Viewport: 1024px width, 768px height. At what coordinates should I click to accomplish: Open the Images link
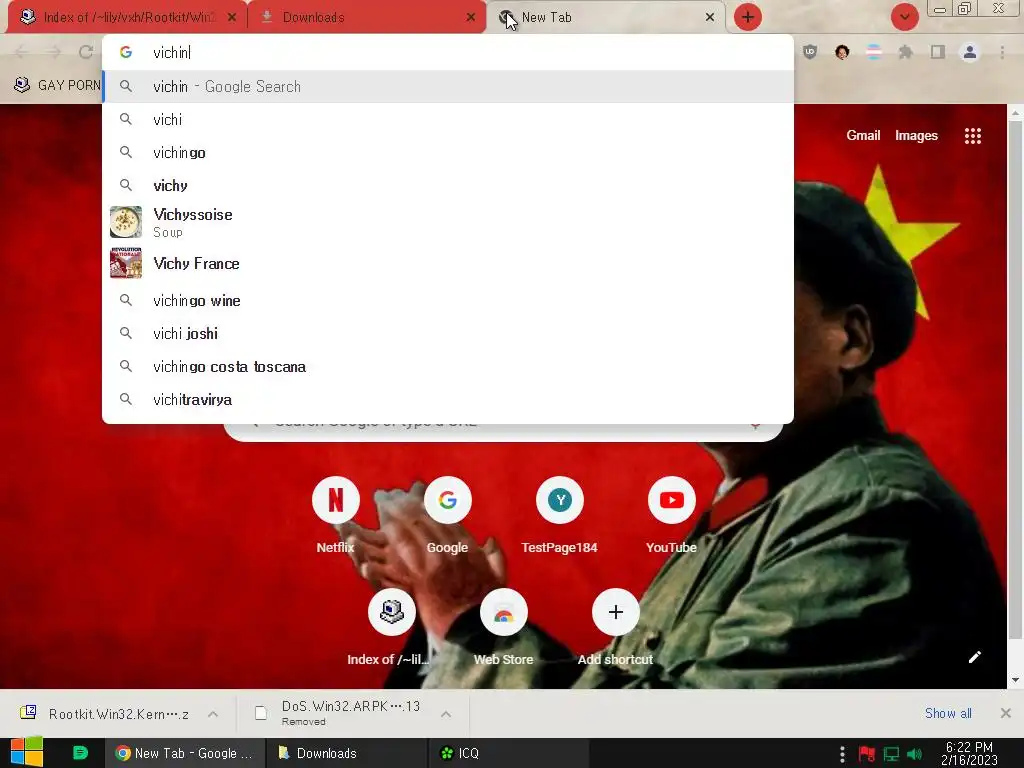[x=916, y=135]
